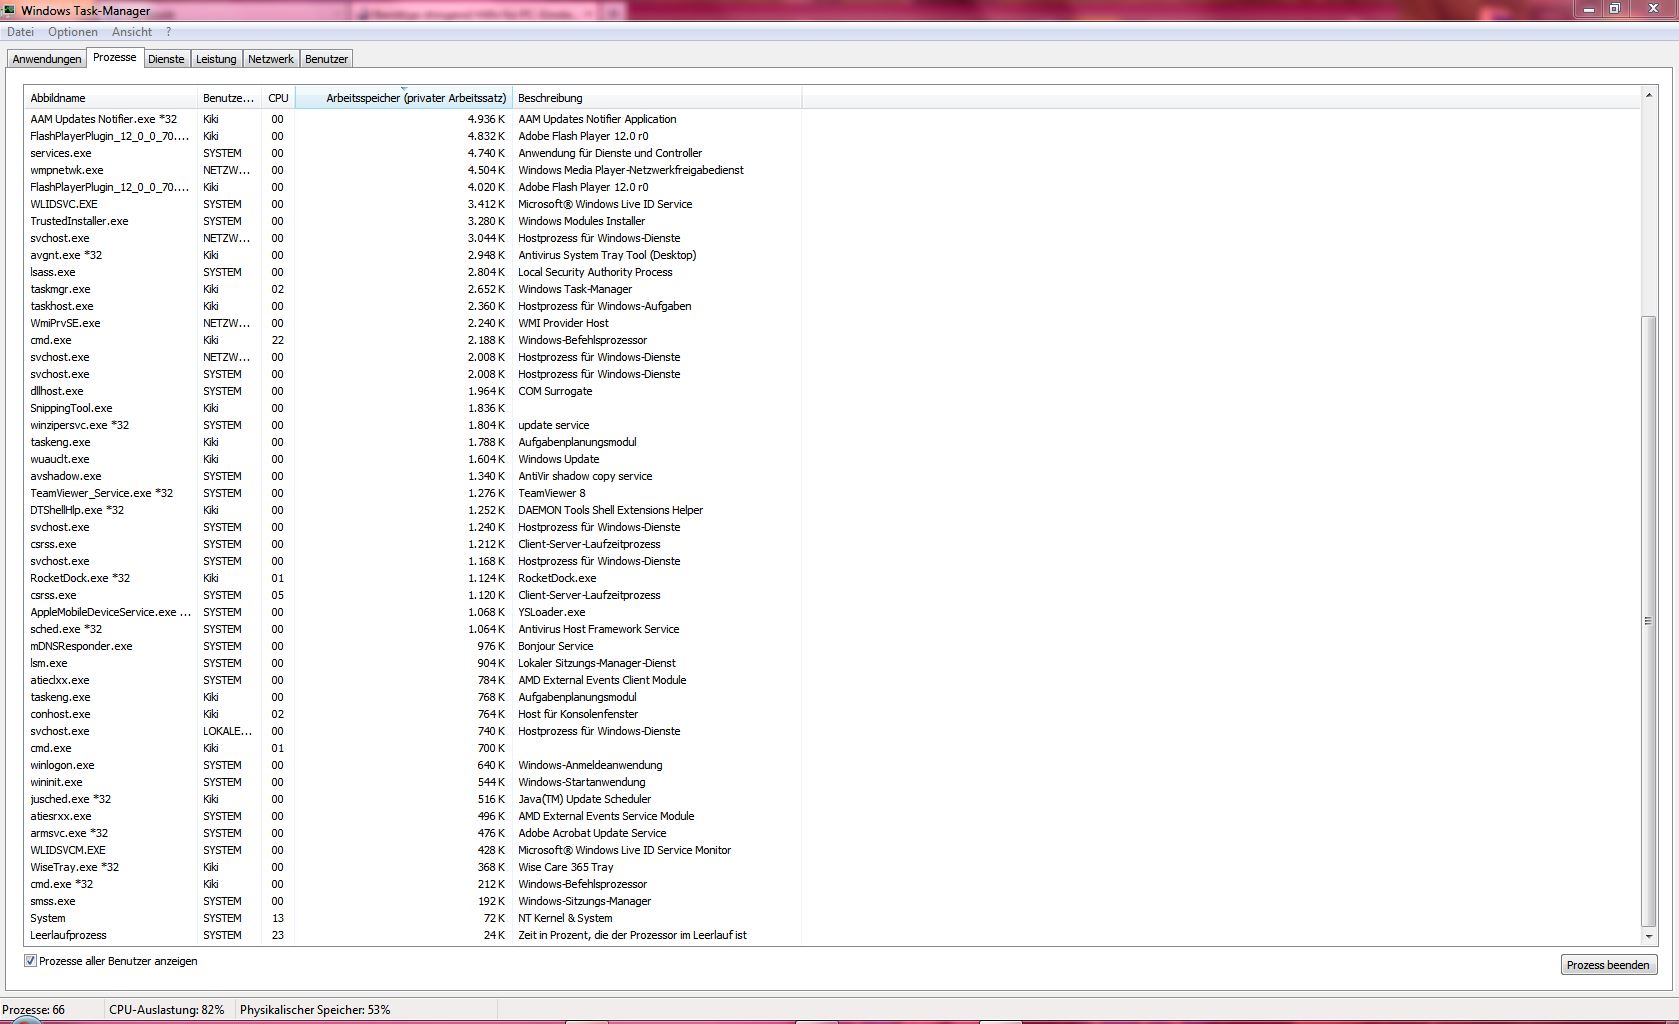The width and height of the screenshot is (1679, 1024).
Task: Click the scrollbar down arrow
Action: click(x=1649, y=937)
